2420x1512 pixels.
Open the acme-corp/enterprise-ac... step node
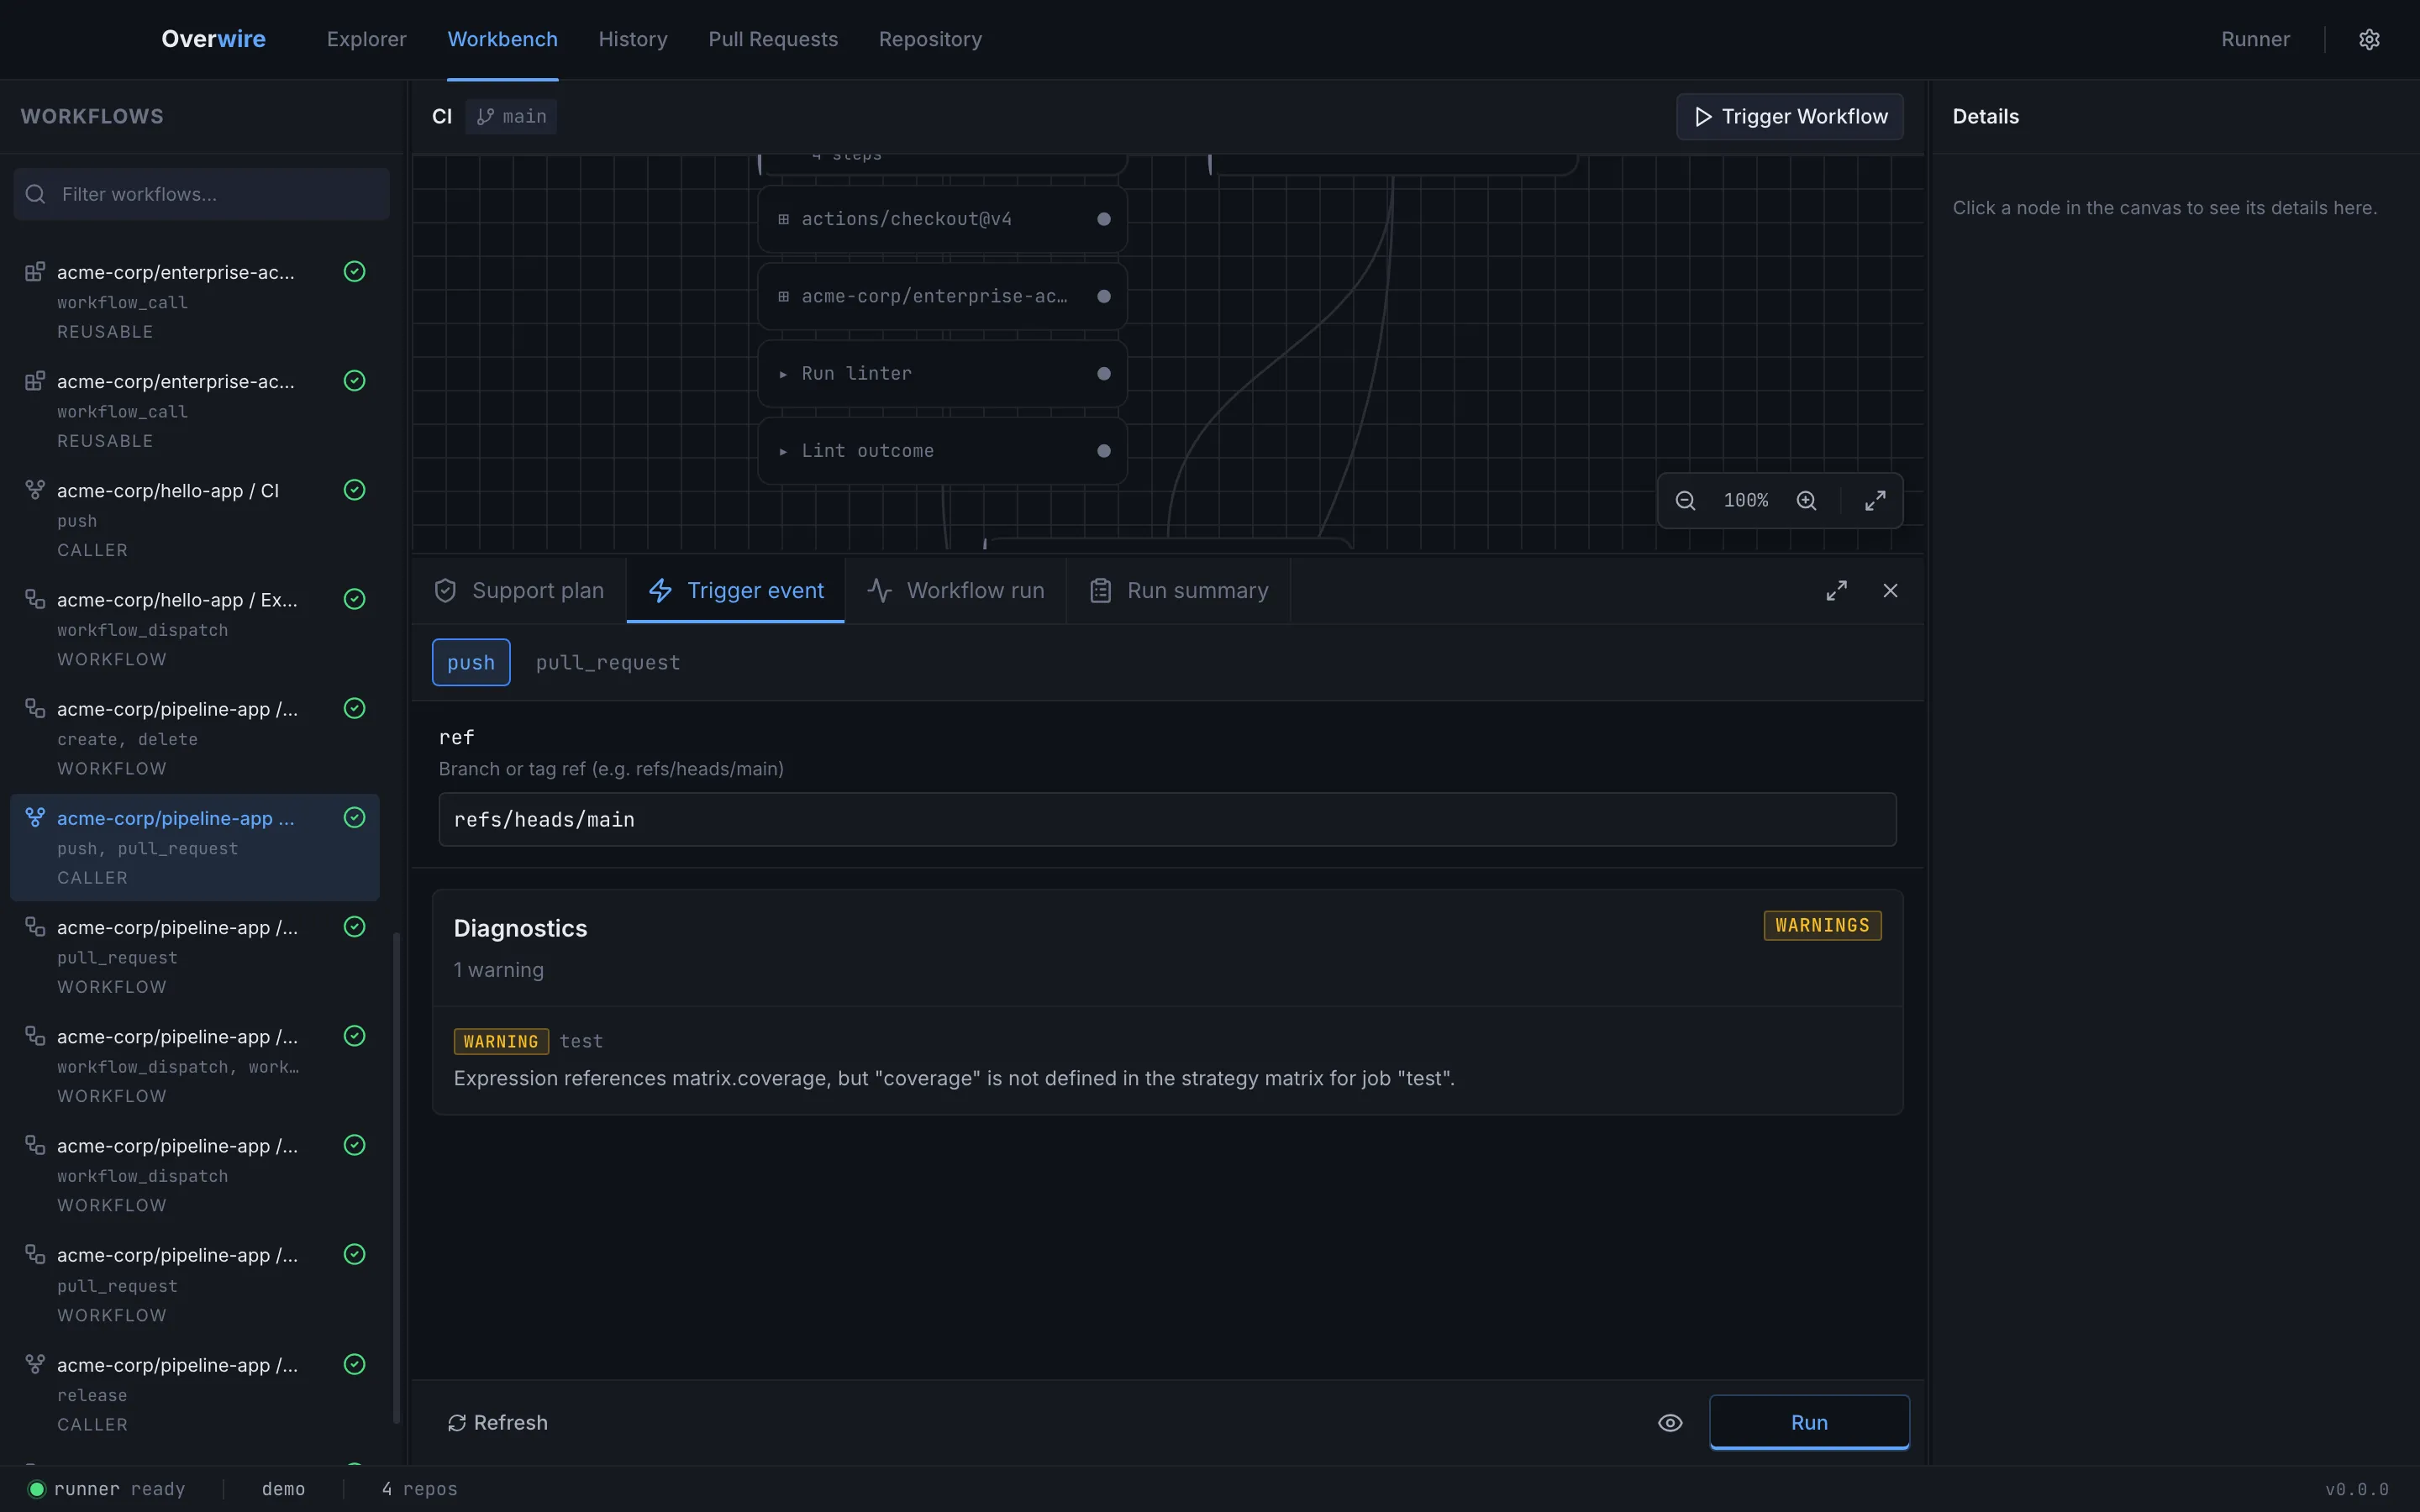[x=943, y=296]
